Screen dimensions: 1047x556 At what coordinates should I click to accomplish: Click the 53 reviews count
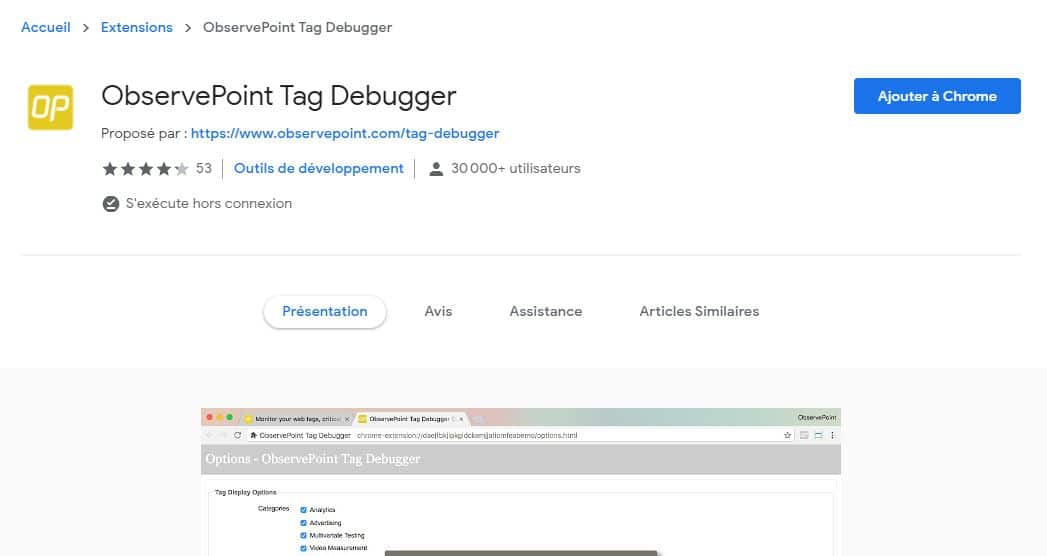[x=204, y=168]
